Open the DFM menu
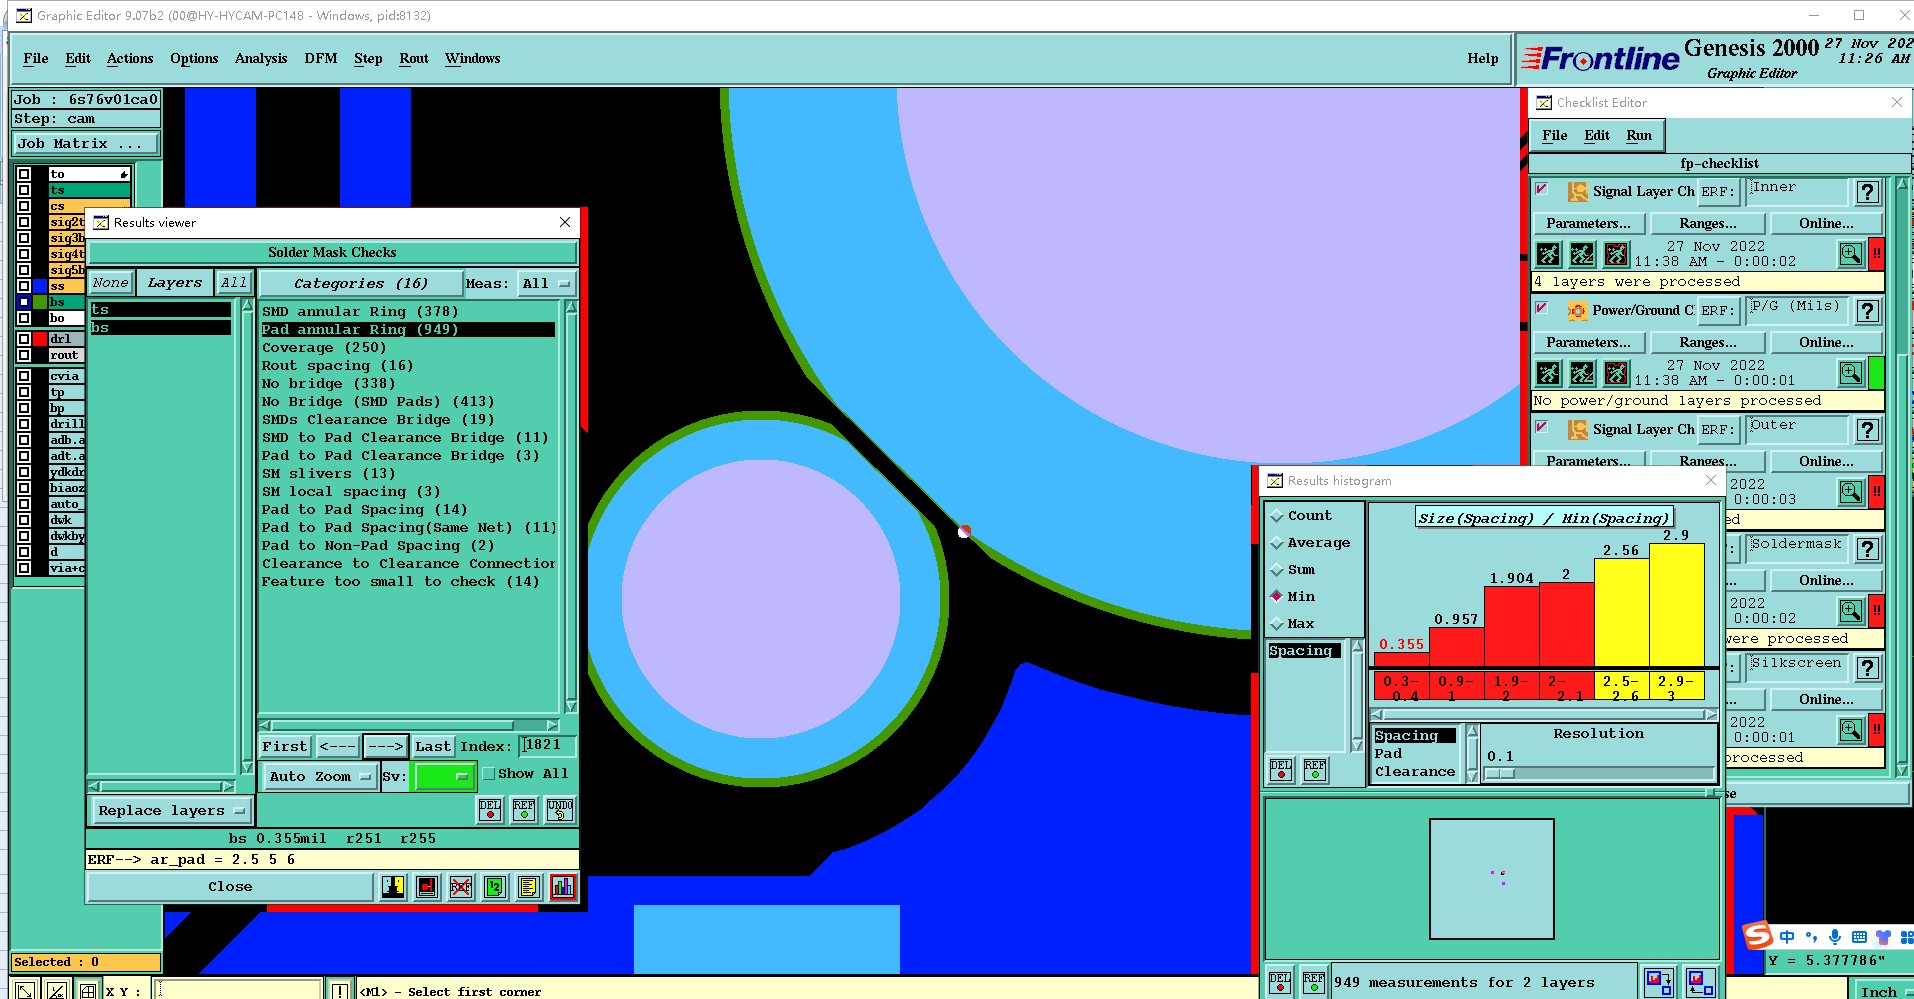This screenshot has width=1914, height=999. pos(321,58)
